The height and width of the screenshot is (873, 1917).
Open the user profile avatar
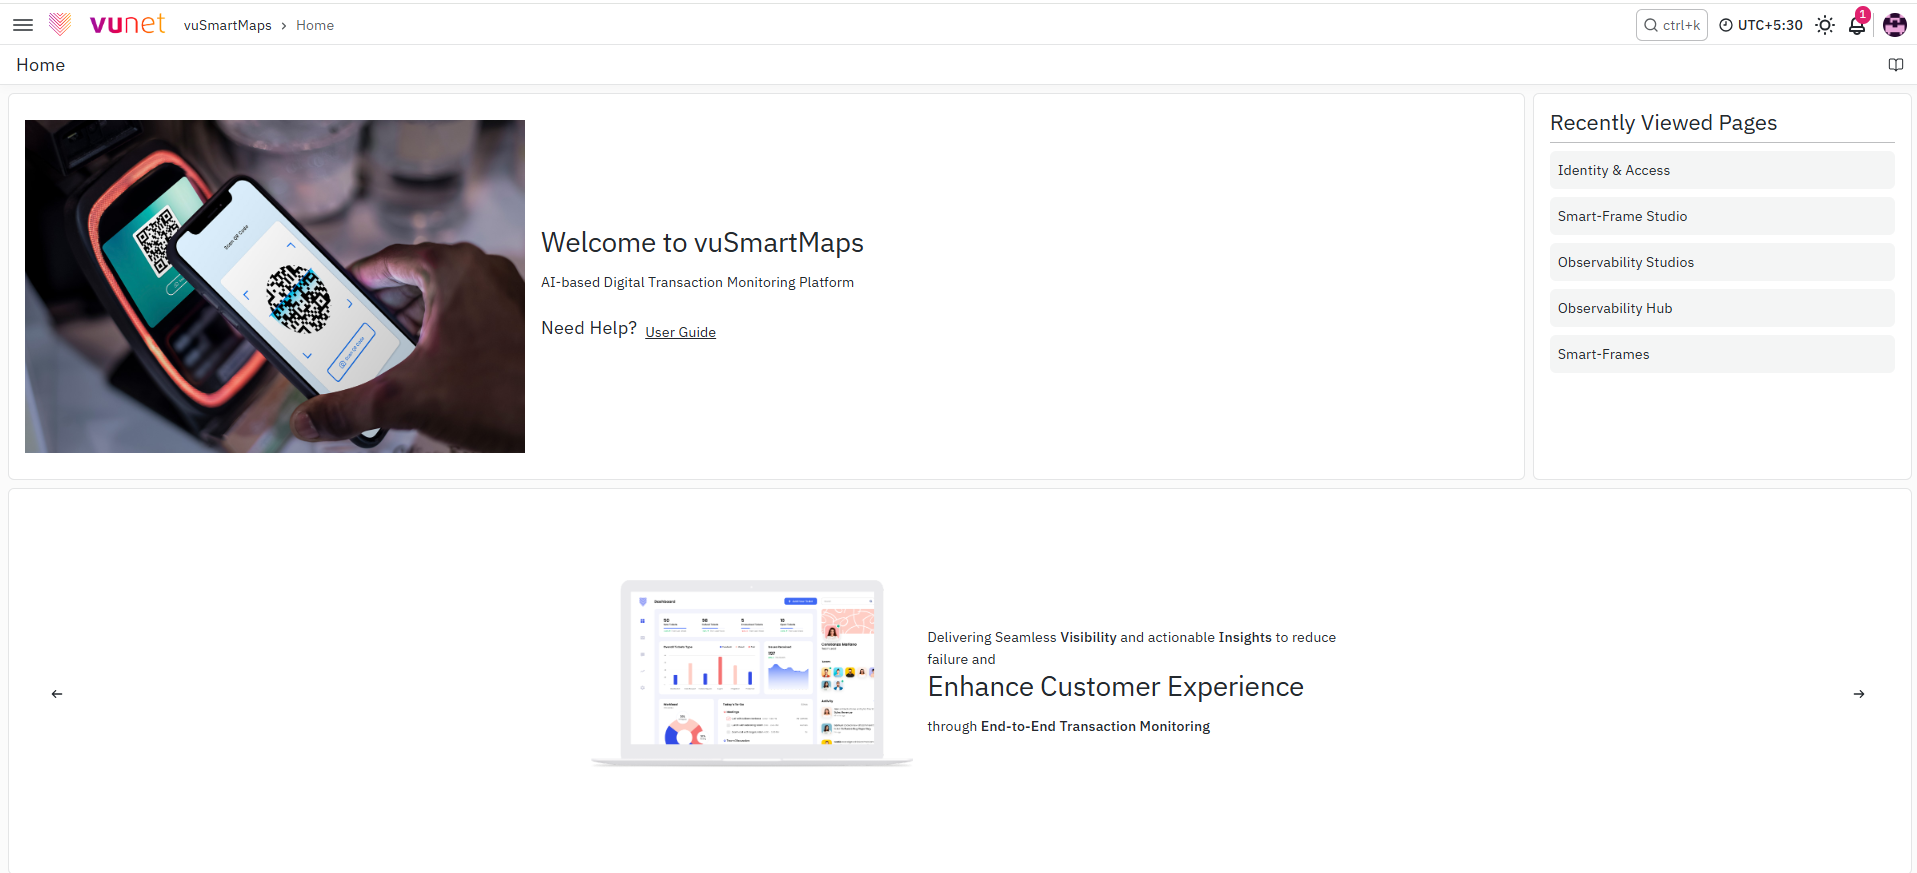point(1894,25)
